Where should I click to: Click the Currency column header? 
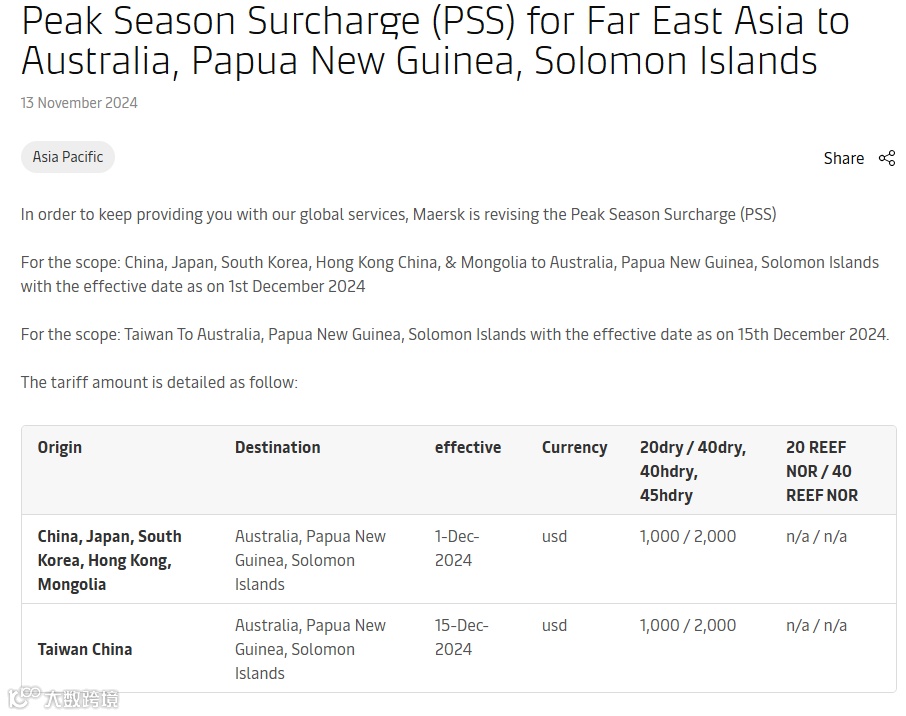click(x=574, y=448)
